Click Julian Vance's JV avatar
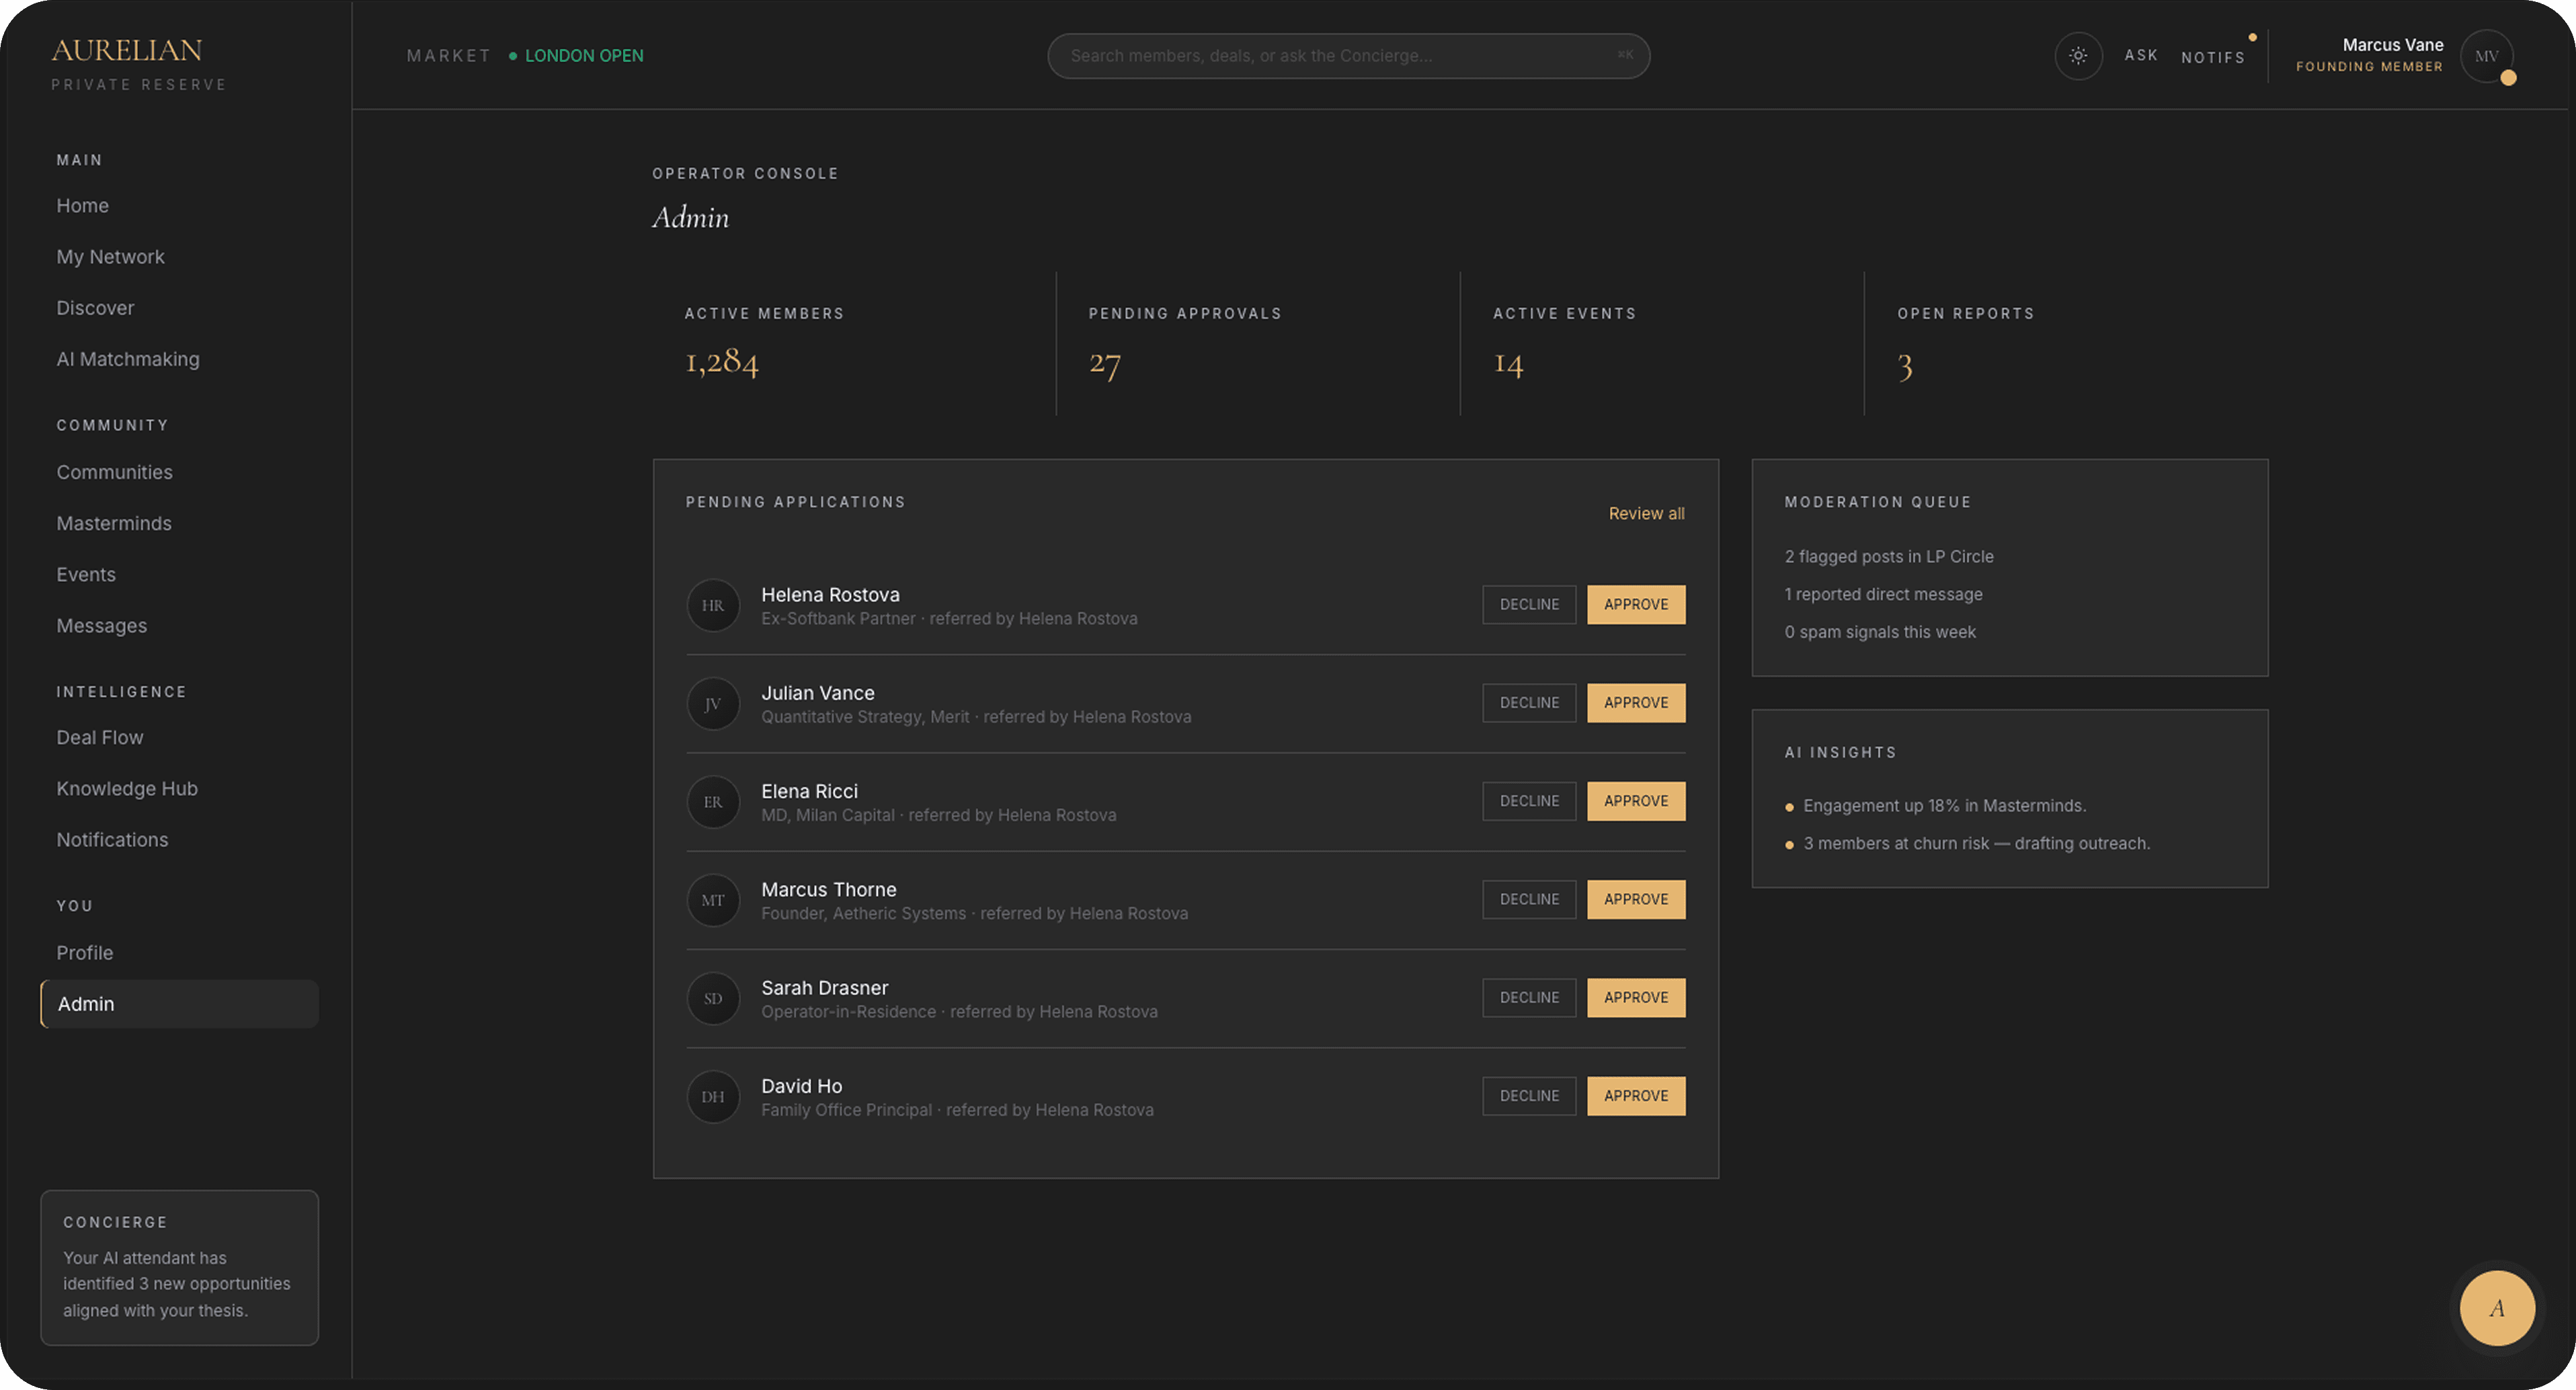This screenshot has width=2576, height=1390. [713, 703]
